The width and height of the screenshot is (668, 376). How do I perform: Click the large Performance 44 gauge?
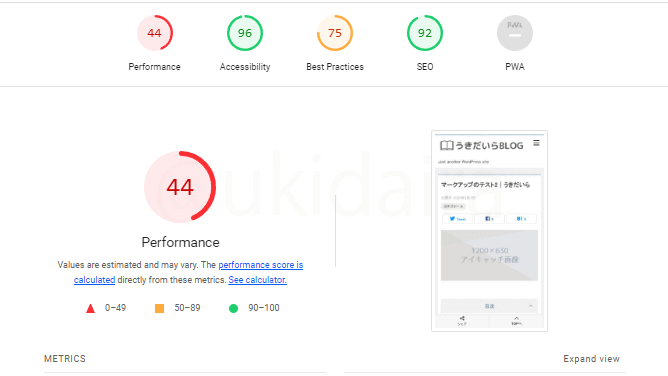click(180, 187)
